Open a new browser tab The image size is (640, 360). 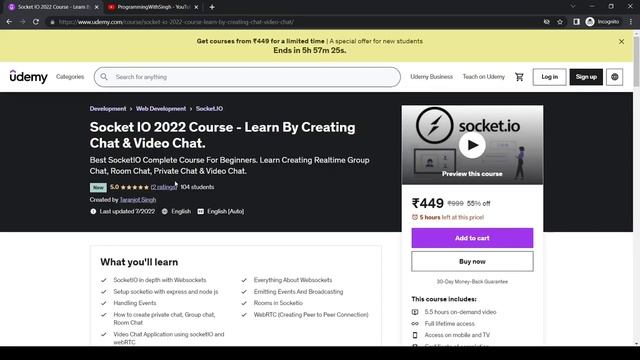[212, 7]
